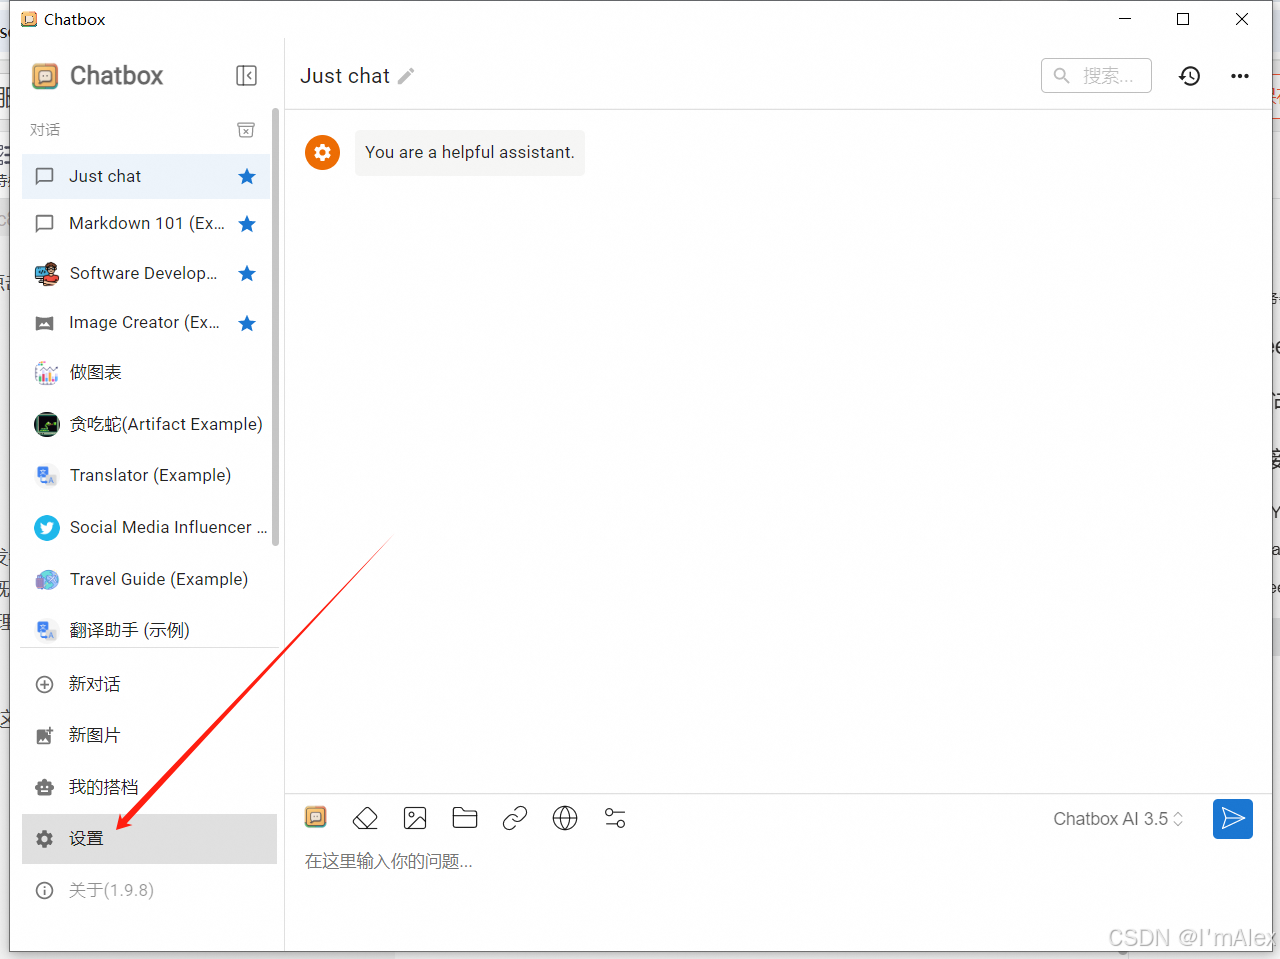The image size is (1280, 959).
Task: Click the Chatbox logo icon in sidebar
Action: coord(45,76)
